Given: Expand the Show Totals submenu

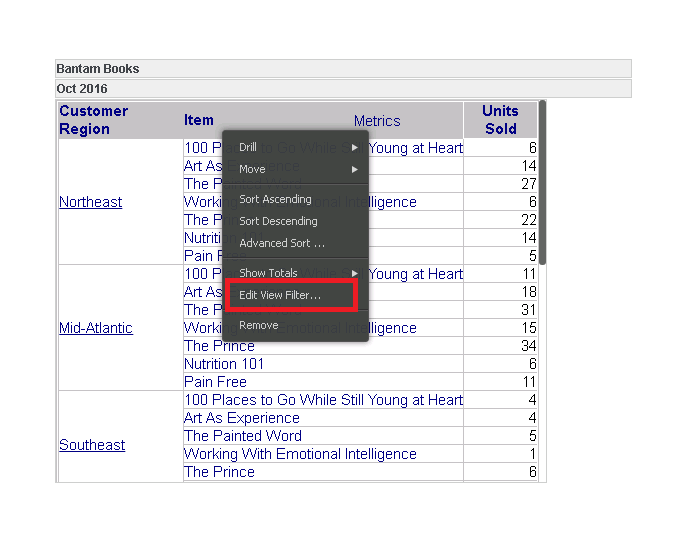Looking at the screenshot, I should tap(295, 273).
